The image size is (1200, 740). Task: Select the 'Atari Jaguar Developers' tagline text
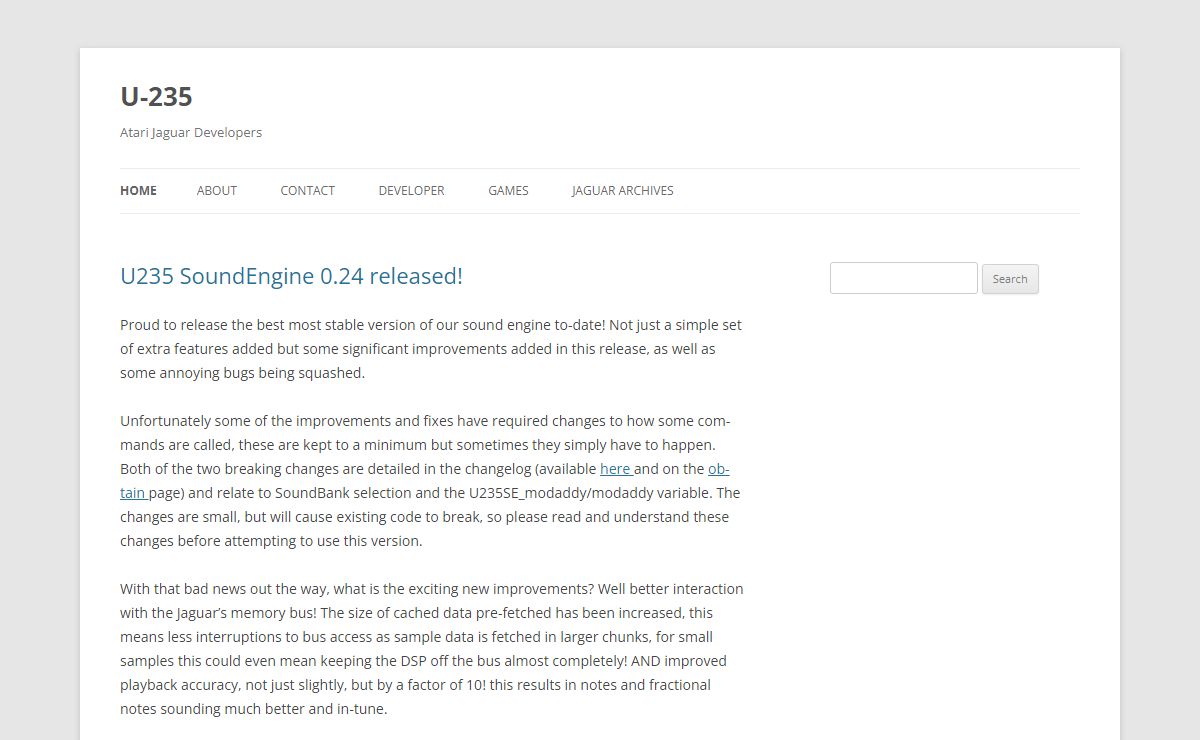[x=191, y=132]
